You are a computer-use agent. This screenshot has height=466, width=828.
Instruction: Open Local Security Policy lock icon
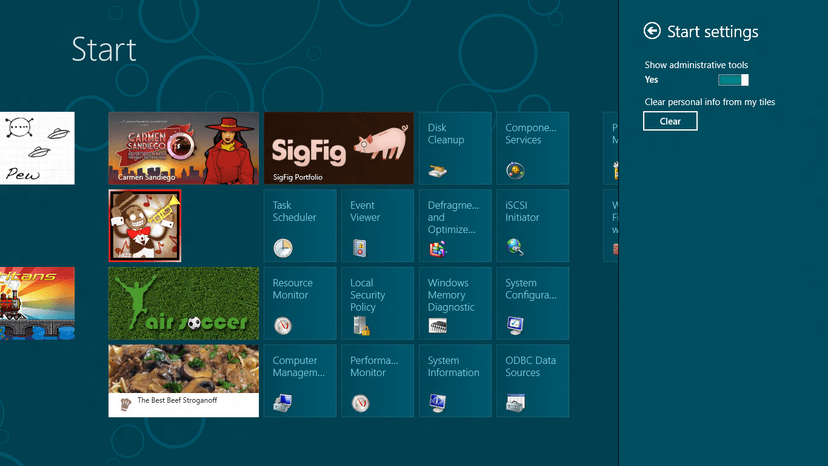click(361, 325)
